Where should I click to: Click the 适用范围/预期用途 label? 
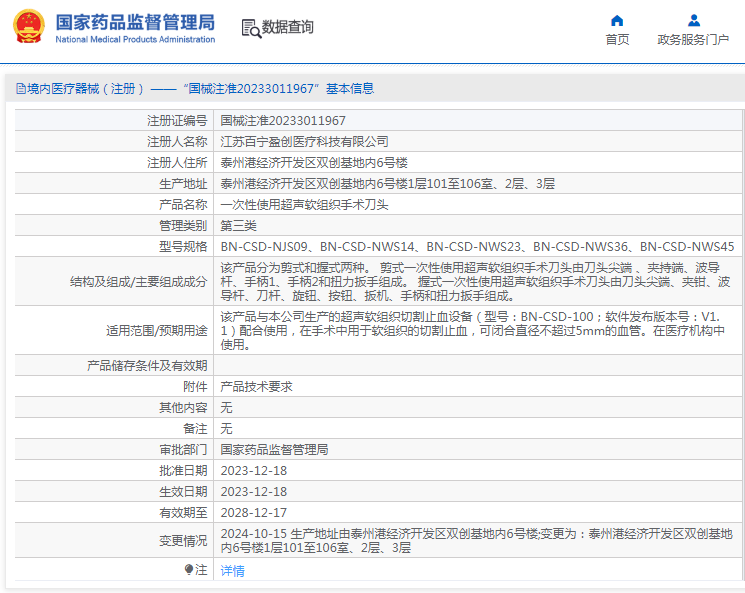[x=157, y=331]
